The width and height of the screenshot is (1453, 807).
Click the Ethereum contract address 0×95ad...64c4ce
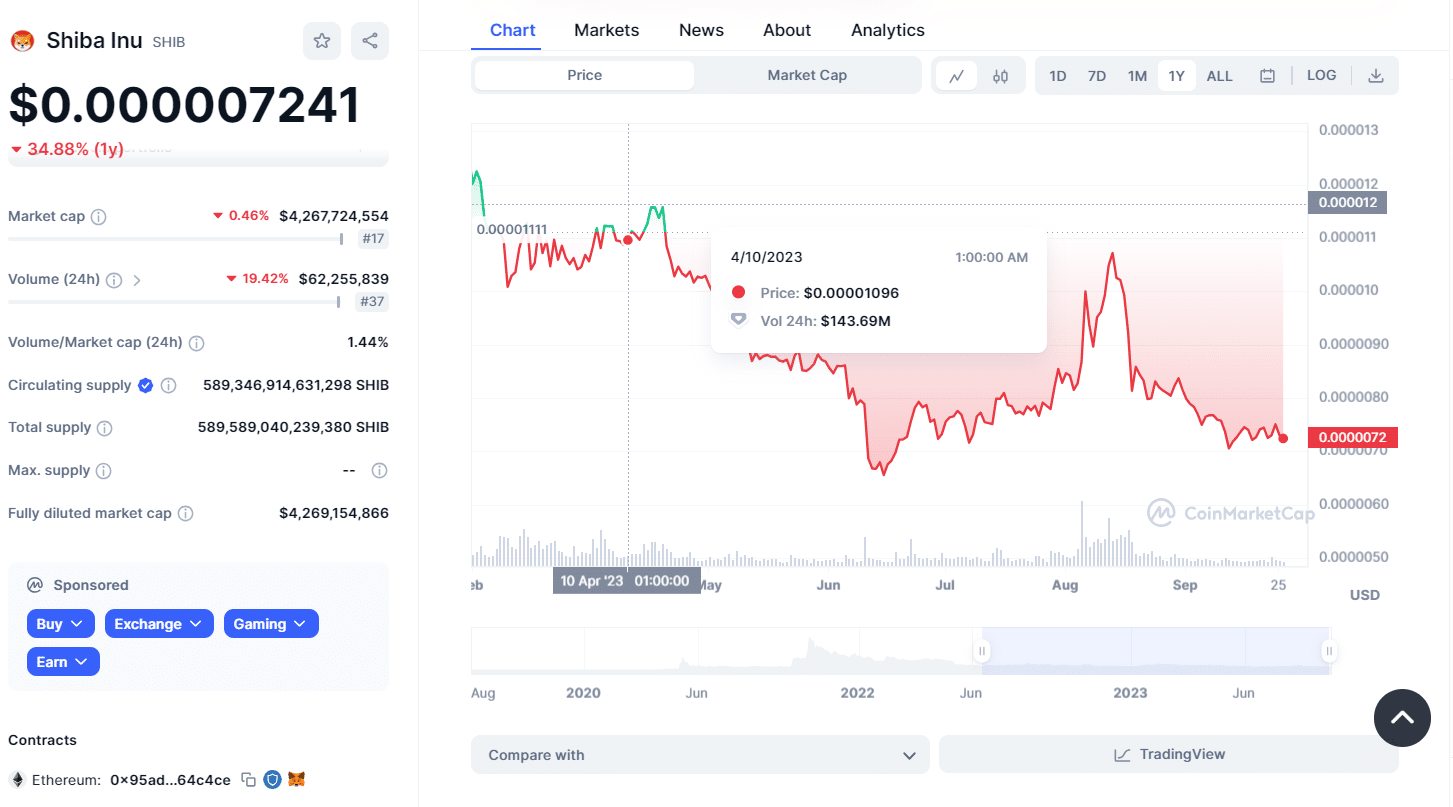[170, 780]
